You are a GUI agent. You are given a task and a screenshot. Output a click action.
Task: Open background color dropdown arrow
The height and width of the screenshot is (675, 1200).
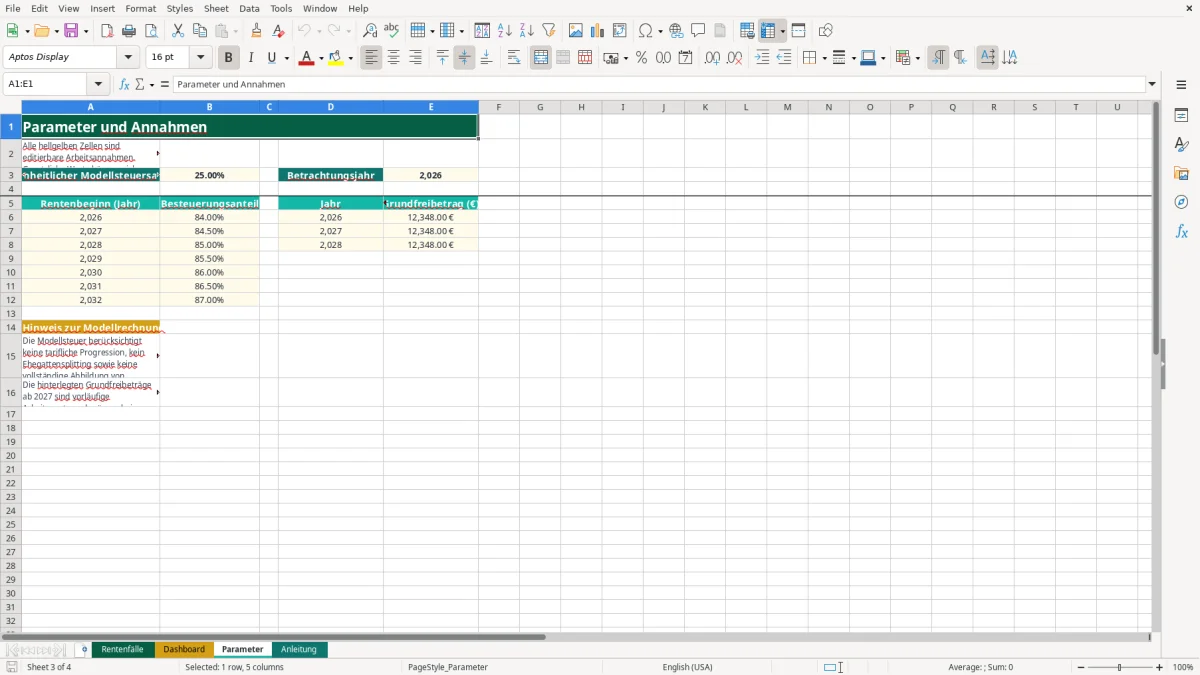(351, 58)
